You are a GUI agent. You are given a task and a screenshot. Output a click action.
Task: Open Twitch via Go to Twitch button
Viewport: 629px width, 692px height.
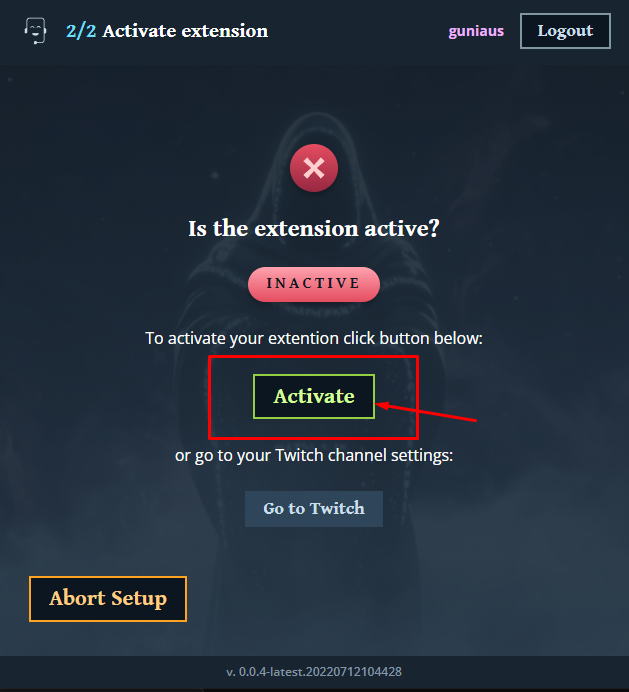click(314, 509)
